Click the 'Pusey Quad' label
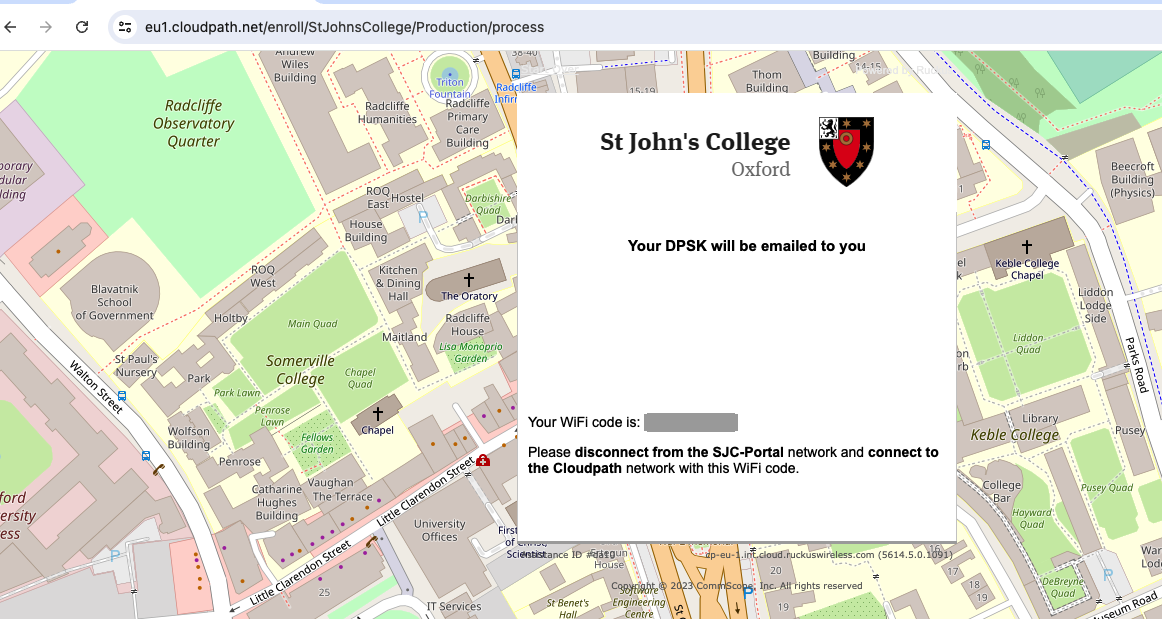Viewport: 1162px width, 619px height. (x=1106, y=488)
